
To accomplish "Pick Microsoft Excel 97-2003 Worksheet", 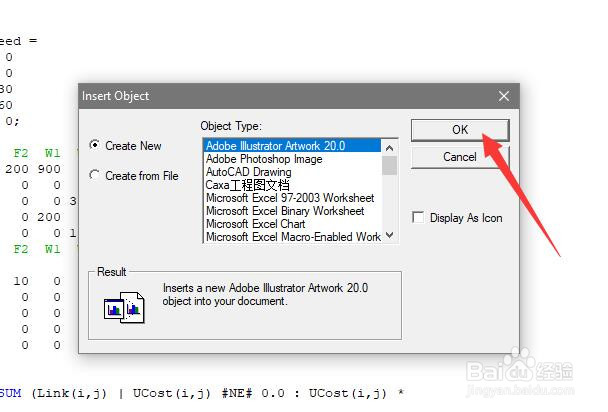I will pos(292,198).
